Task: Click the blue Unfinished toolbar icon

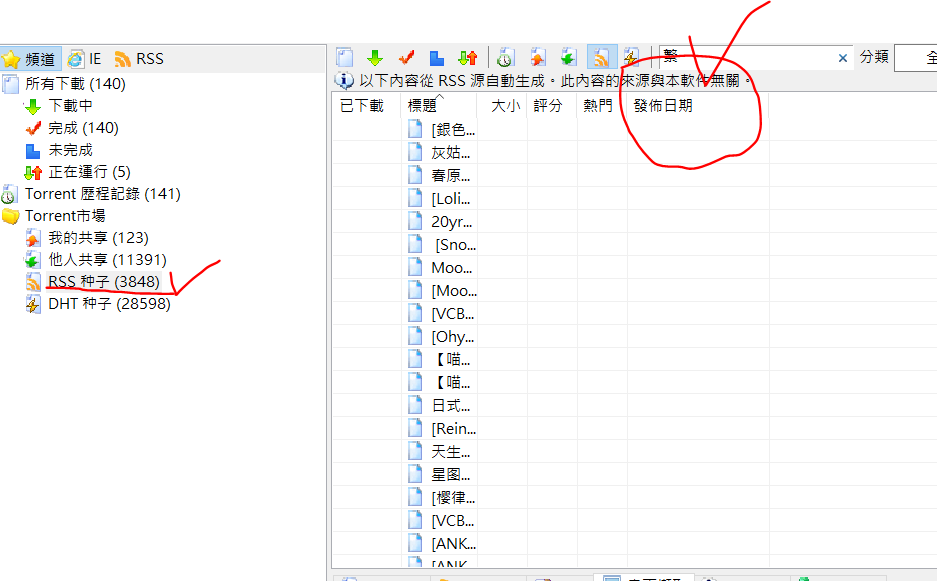Action: pyautogui.click(x=436, y=58)
